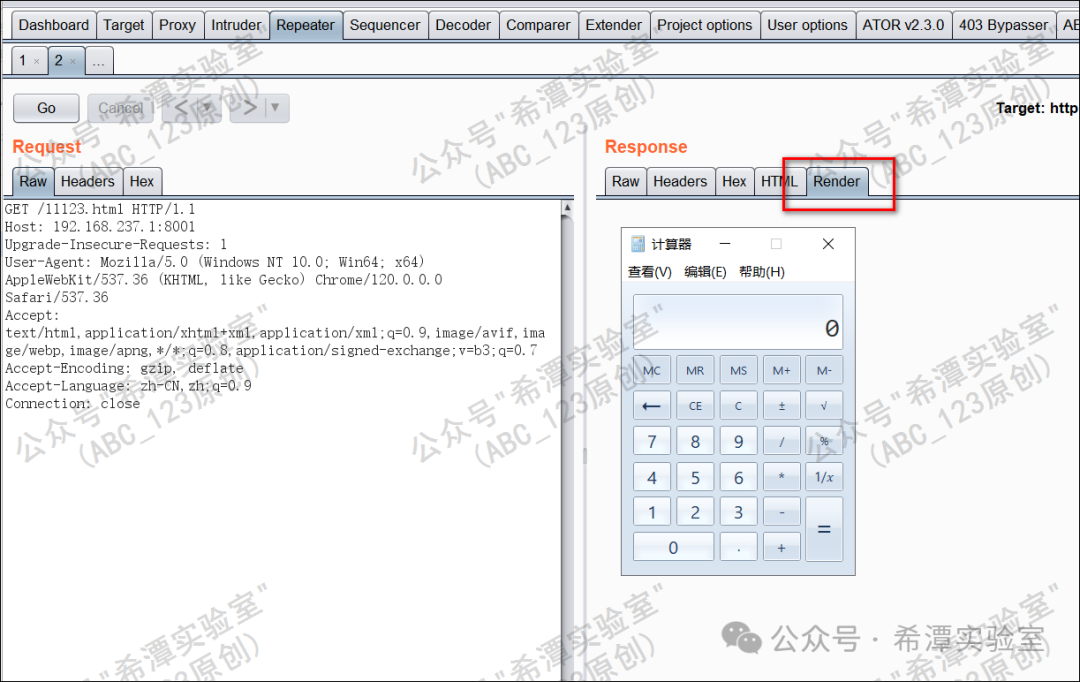Open forward history dropdown arrow
The height and width of the screenshot is (682, 1080).
(276, 107)
